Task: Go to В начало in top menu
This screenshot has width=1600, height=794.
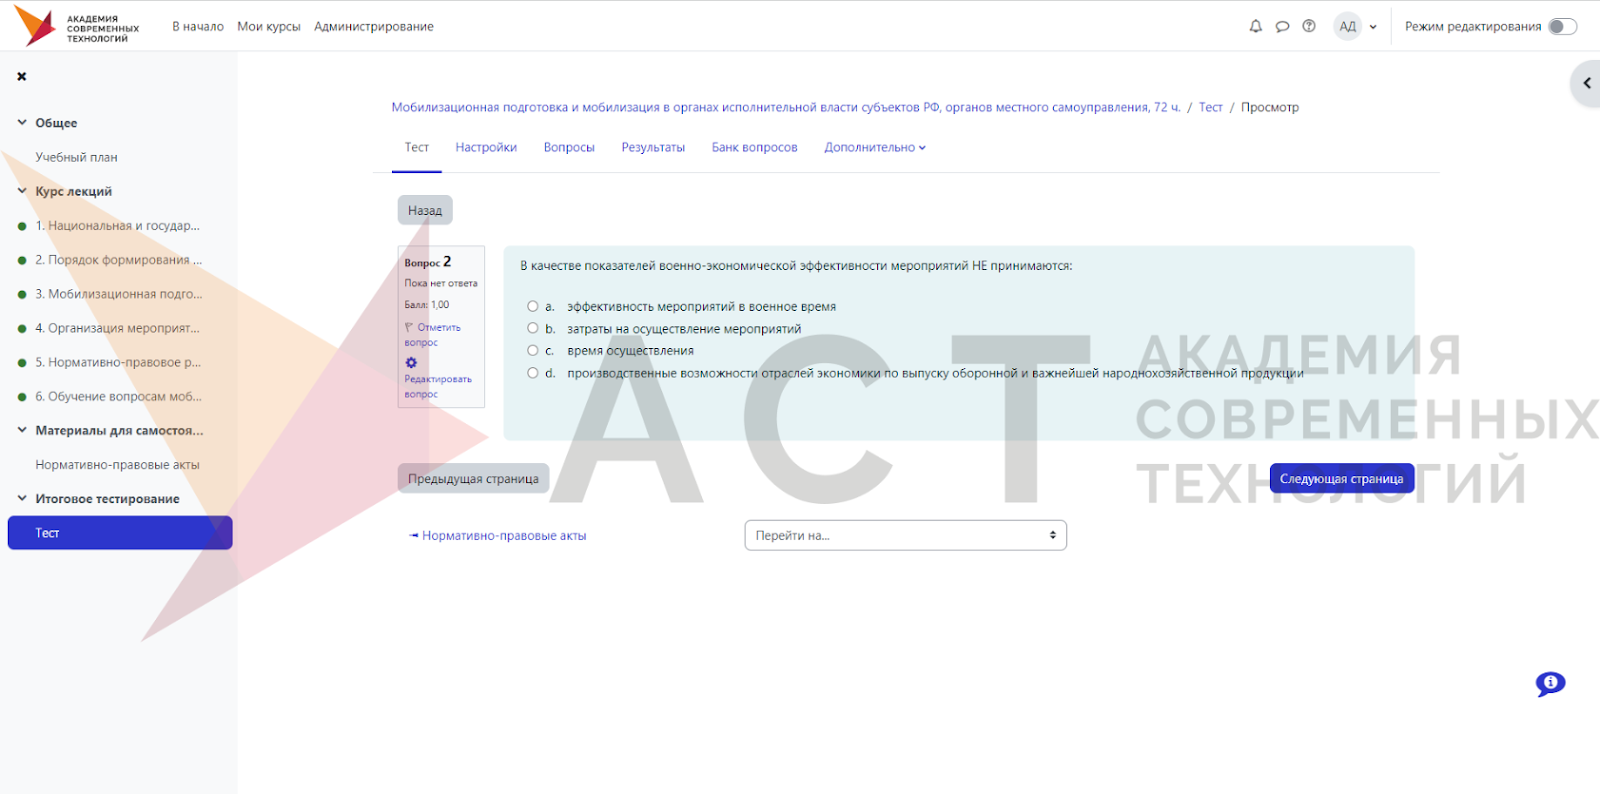Action: coord(198,27)
